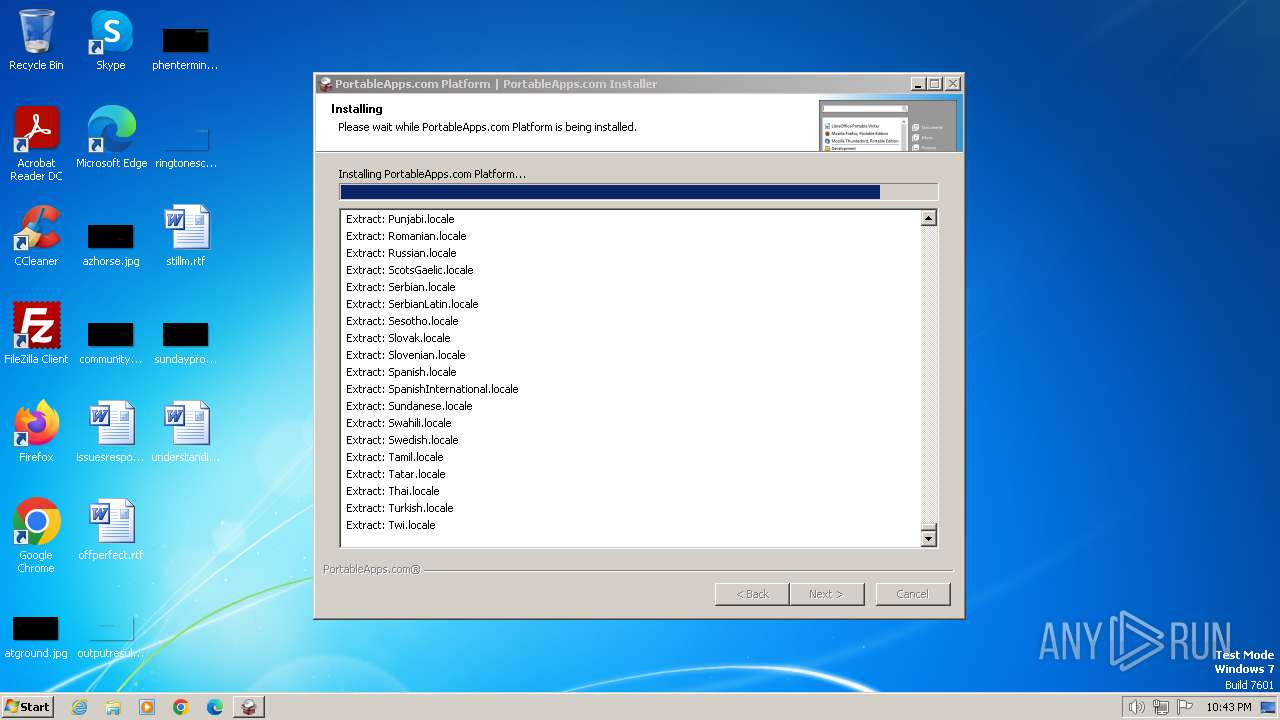
Task: Select log line 'Extract: Swedish.locale'
Action: (x=402, y=440)
